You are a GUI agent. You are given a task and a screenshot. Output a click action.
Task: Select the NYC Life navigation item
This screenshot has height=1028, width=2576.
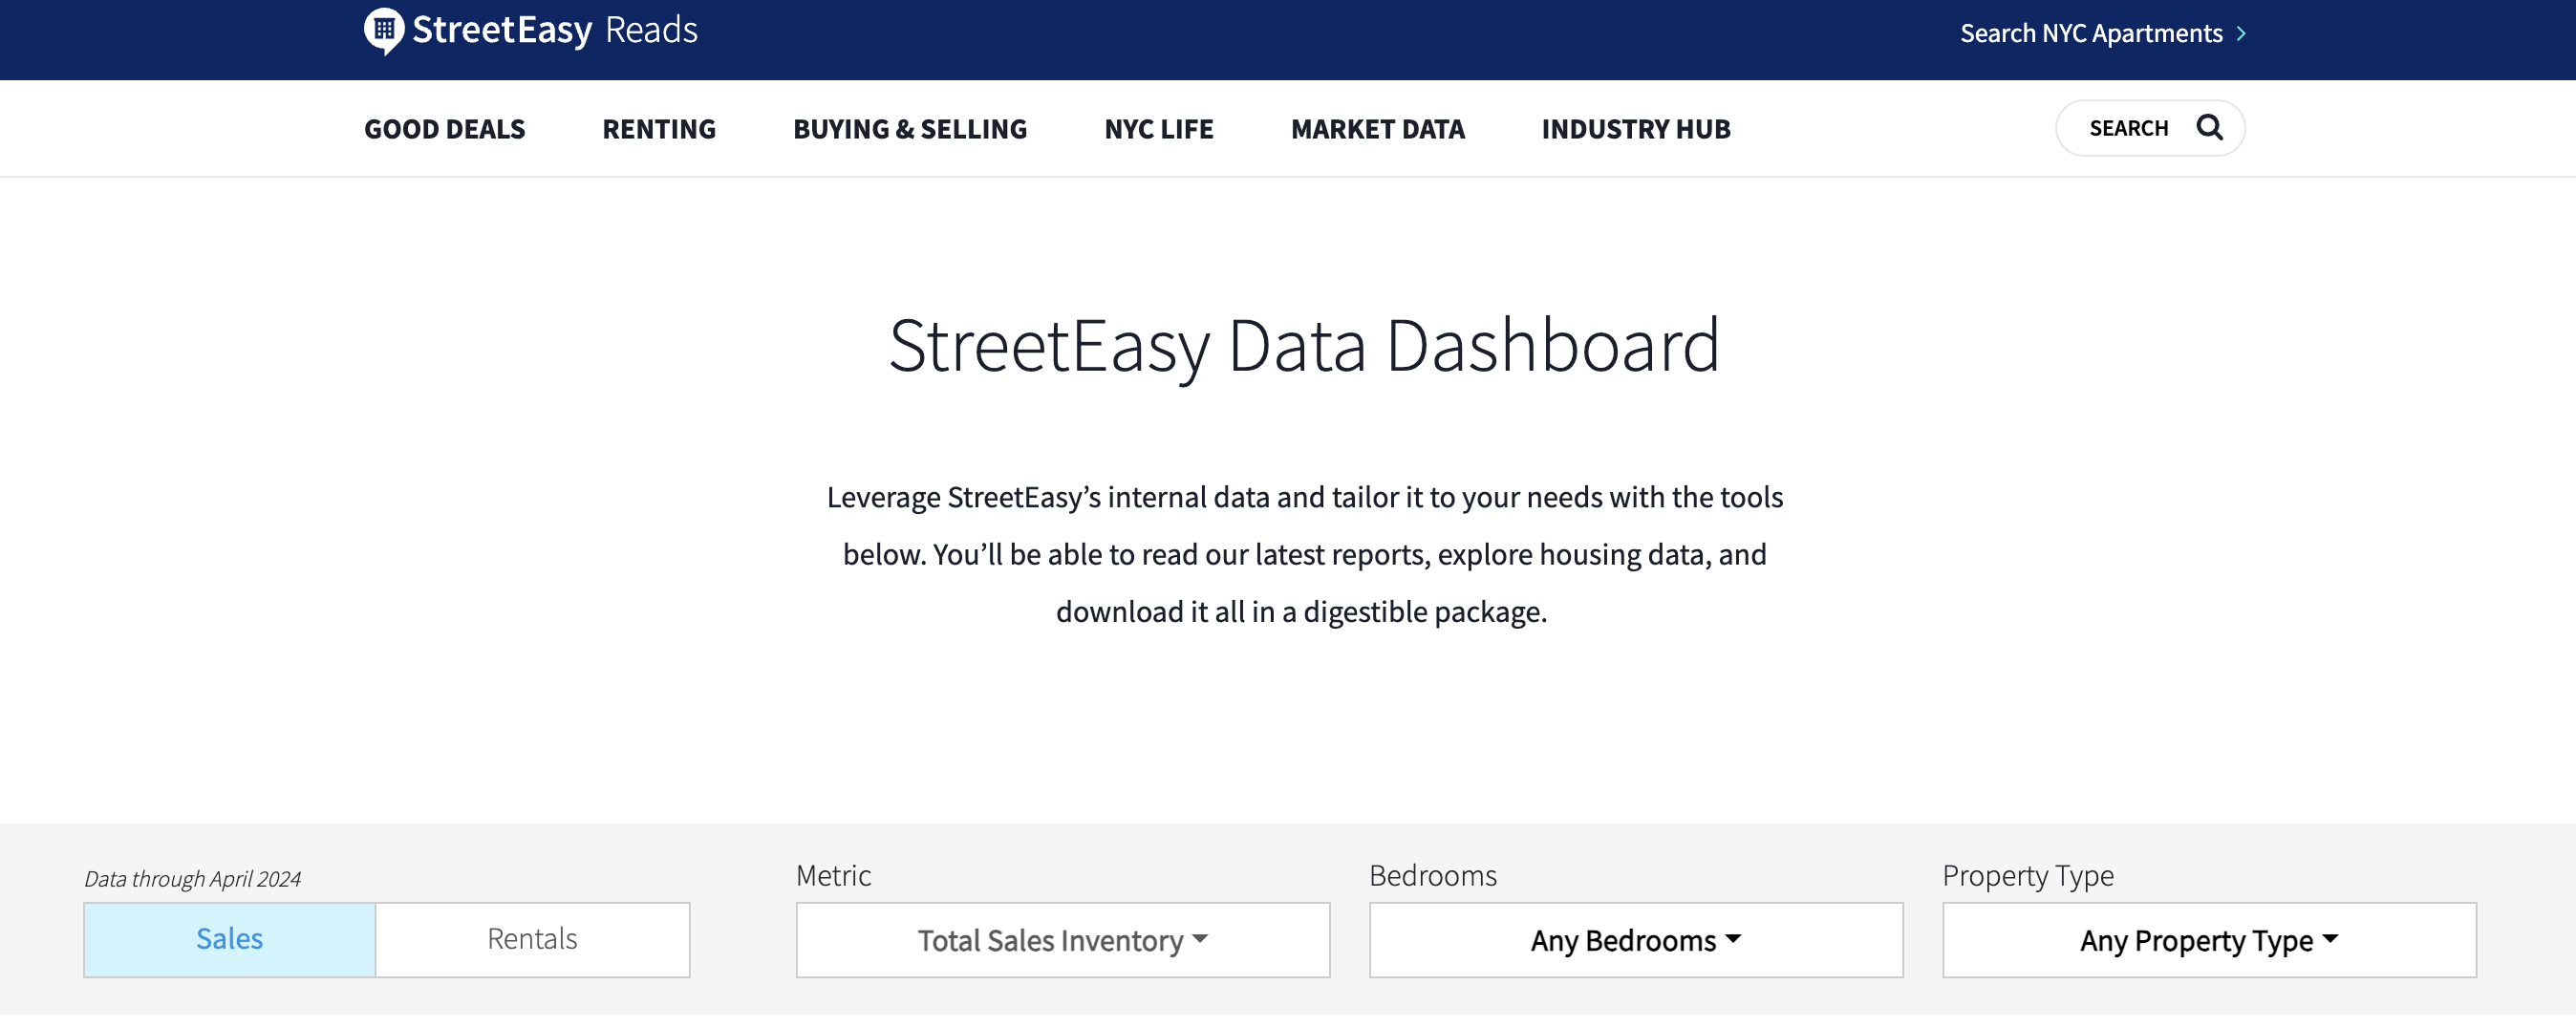point(1158,128)
